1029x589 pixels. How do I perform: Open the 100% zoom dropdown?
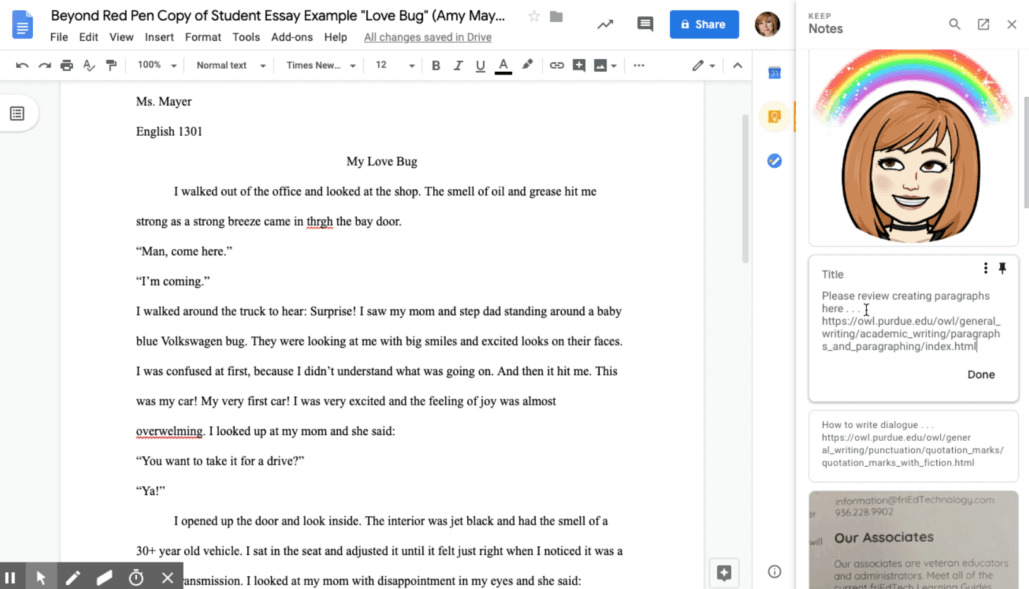[x=157, y=66]
